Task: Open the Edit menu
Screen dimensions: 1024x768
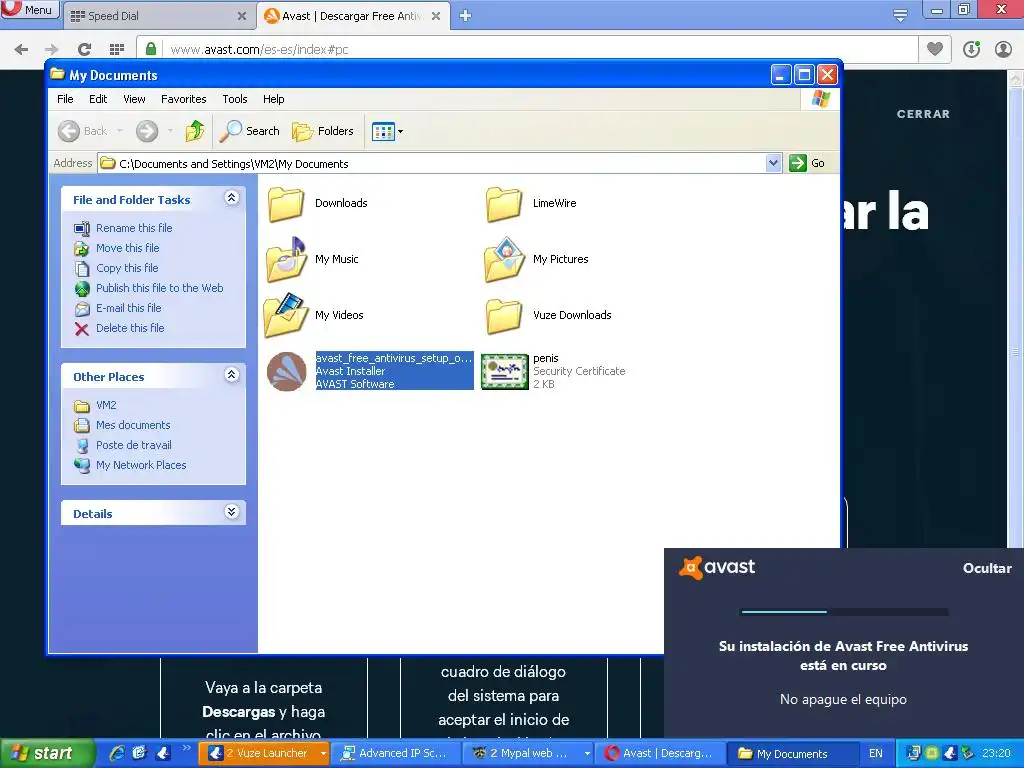Action: (x=98, y=99)
